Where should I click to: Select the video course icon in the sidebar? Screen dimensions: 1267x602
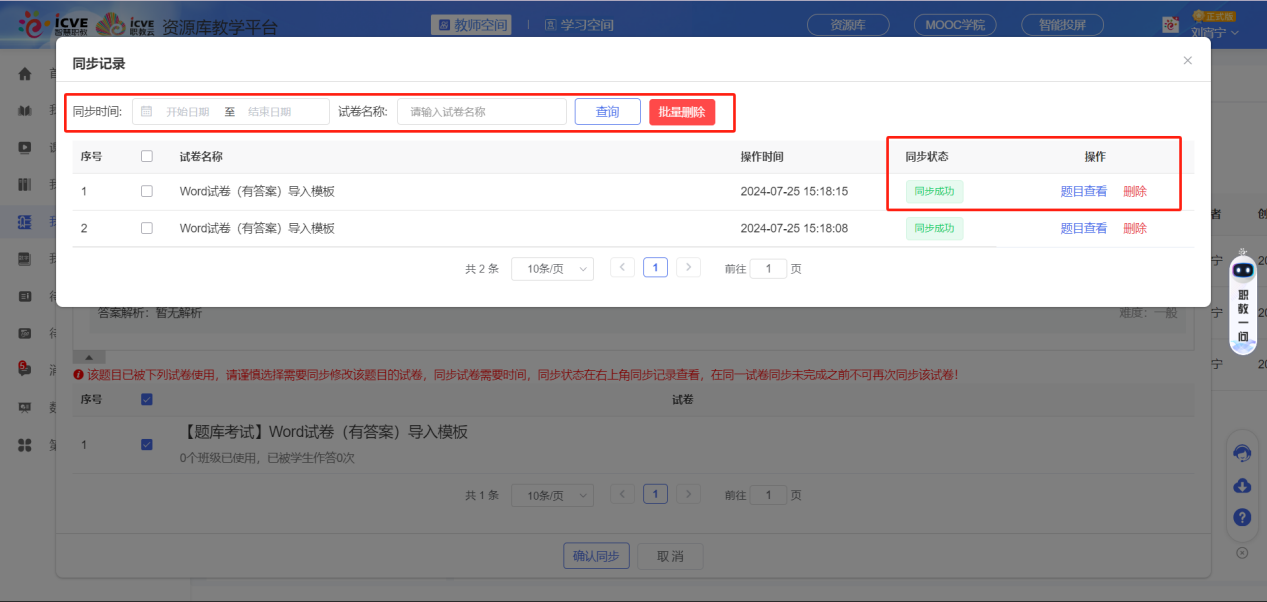coord(24,147)
